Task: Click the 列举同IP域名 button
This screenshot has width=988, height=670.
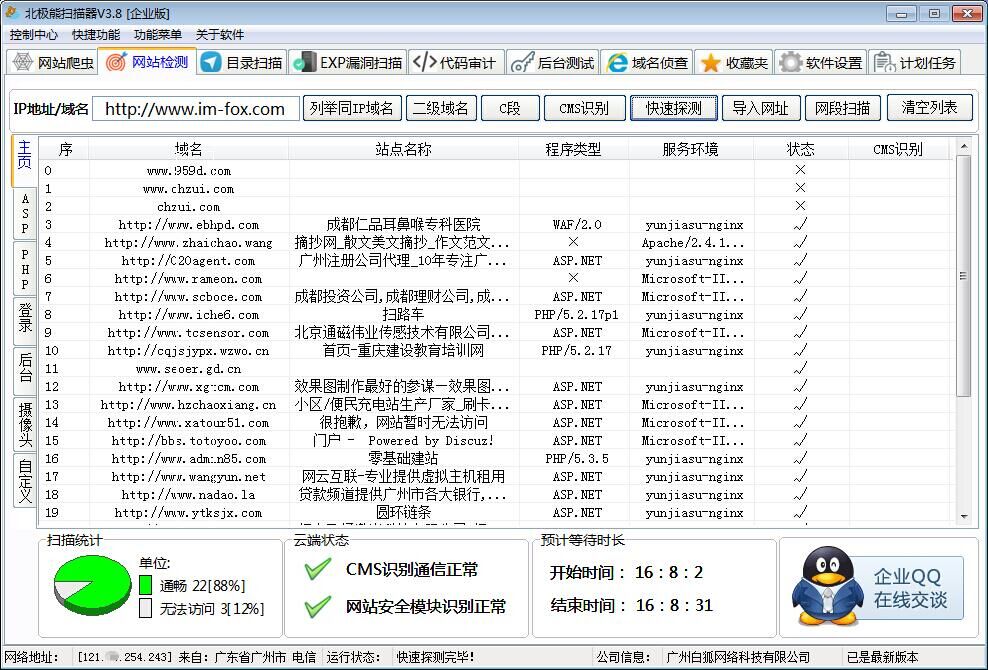Action: coord(352,108)
